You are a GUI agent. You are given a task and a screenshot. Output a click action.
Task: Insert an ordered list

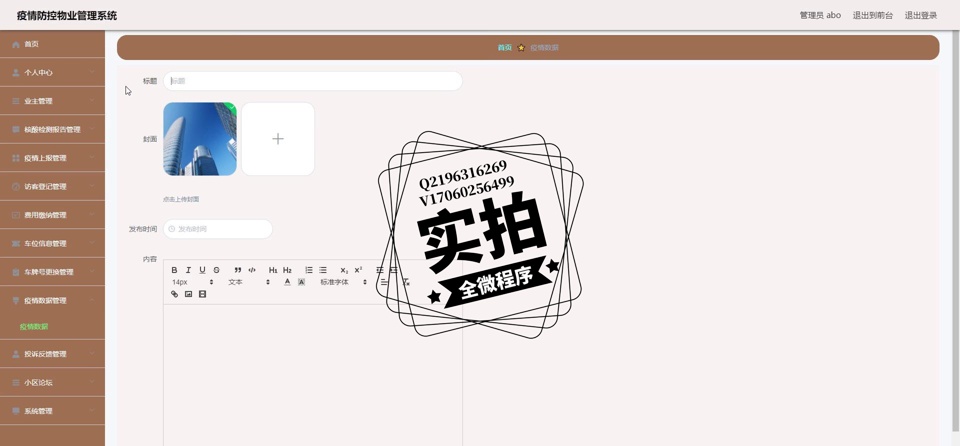point(309,270)
